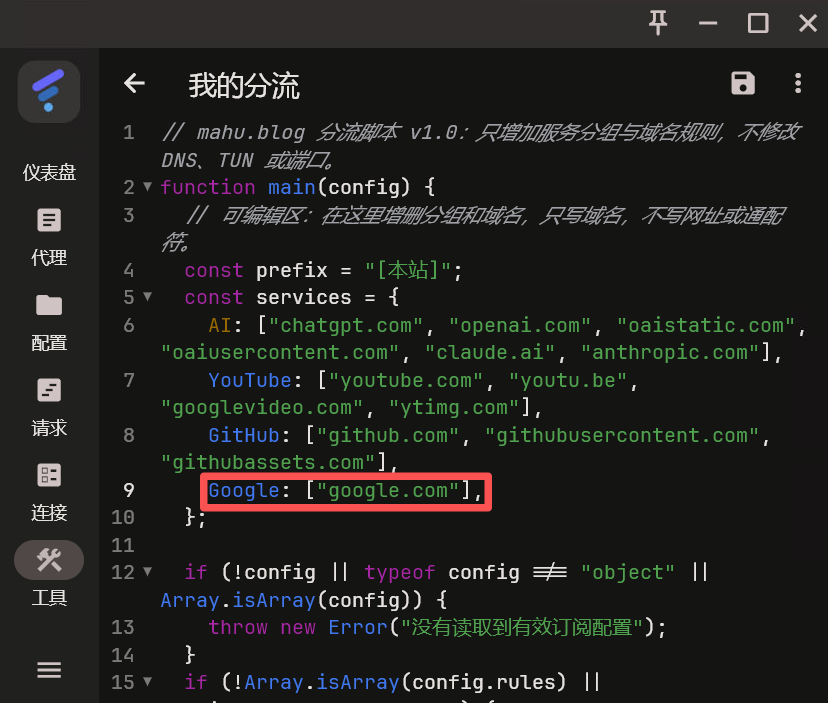Open the 工具 (Tools) page
This screenshot has height=703, width=828.
49,575
